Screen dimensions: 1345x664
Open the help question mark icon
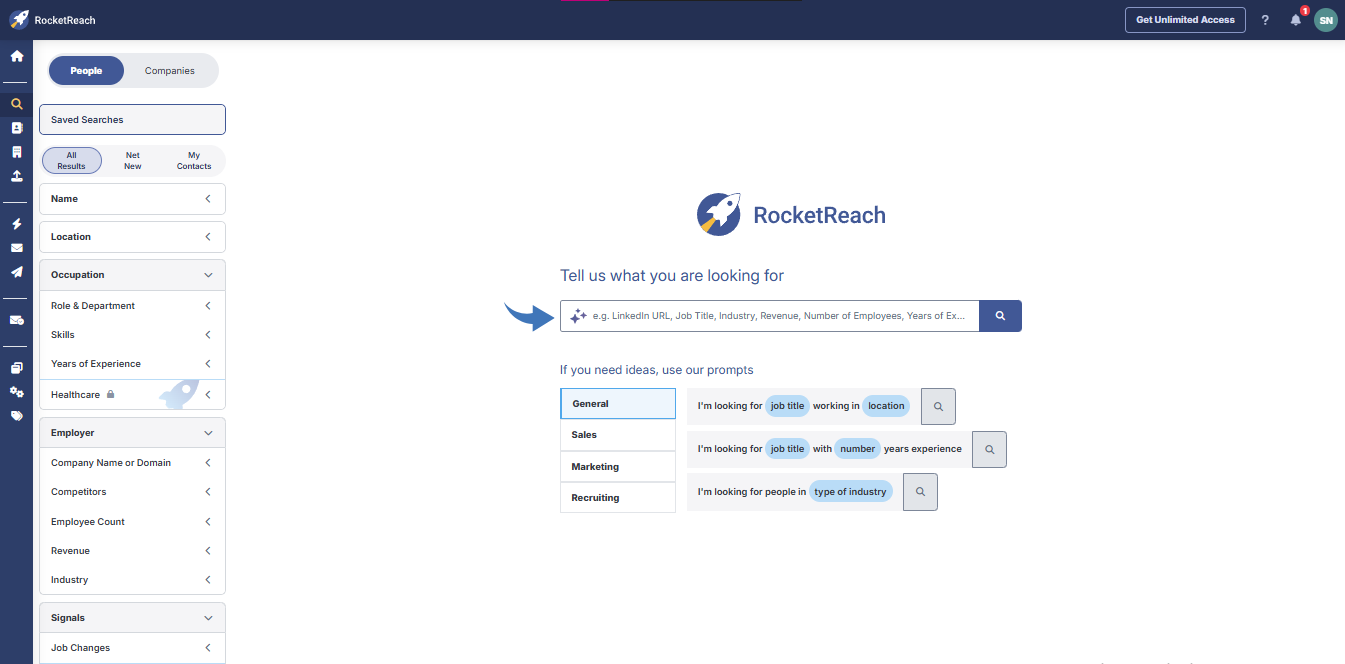coord(1265,20)
